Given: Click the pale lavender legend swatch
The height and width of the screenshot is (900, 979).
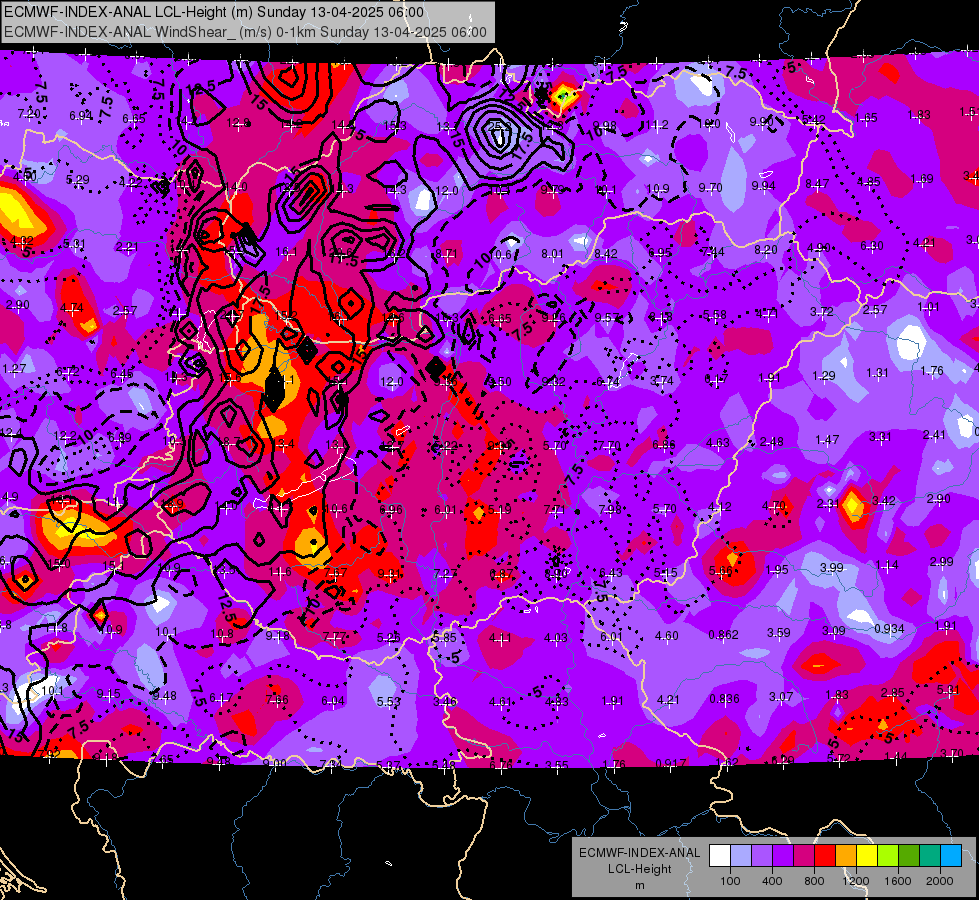Looking at the screenshot, I should click(x=741, y=856).
